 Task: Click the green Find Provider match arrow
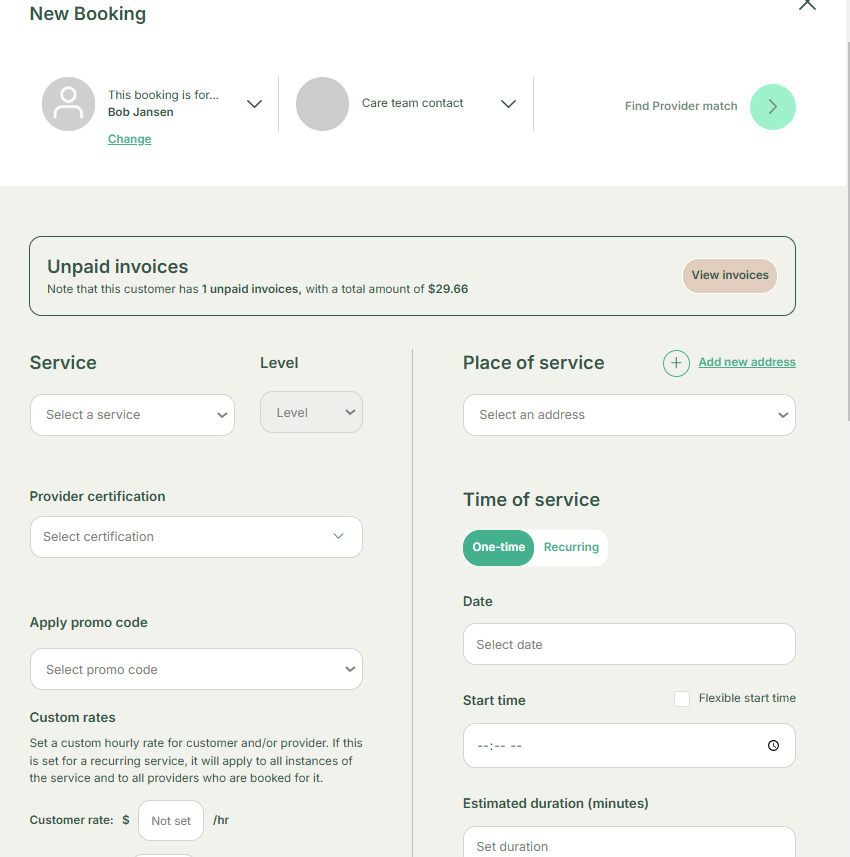(x=772, y=106)
